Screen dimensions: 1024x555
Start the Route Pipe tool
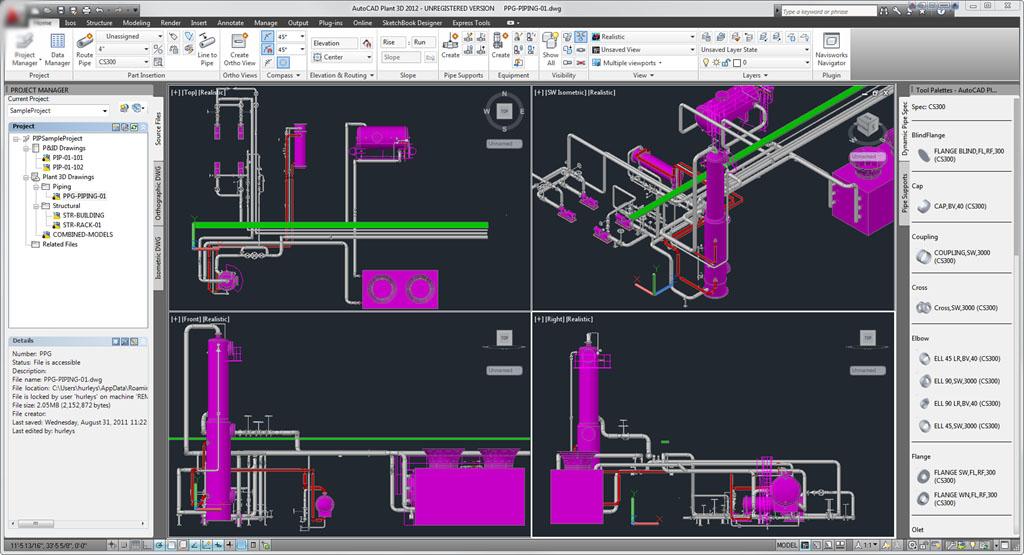(x=84, y=50)
